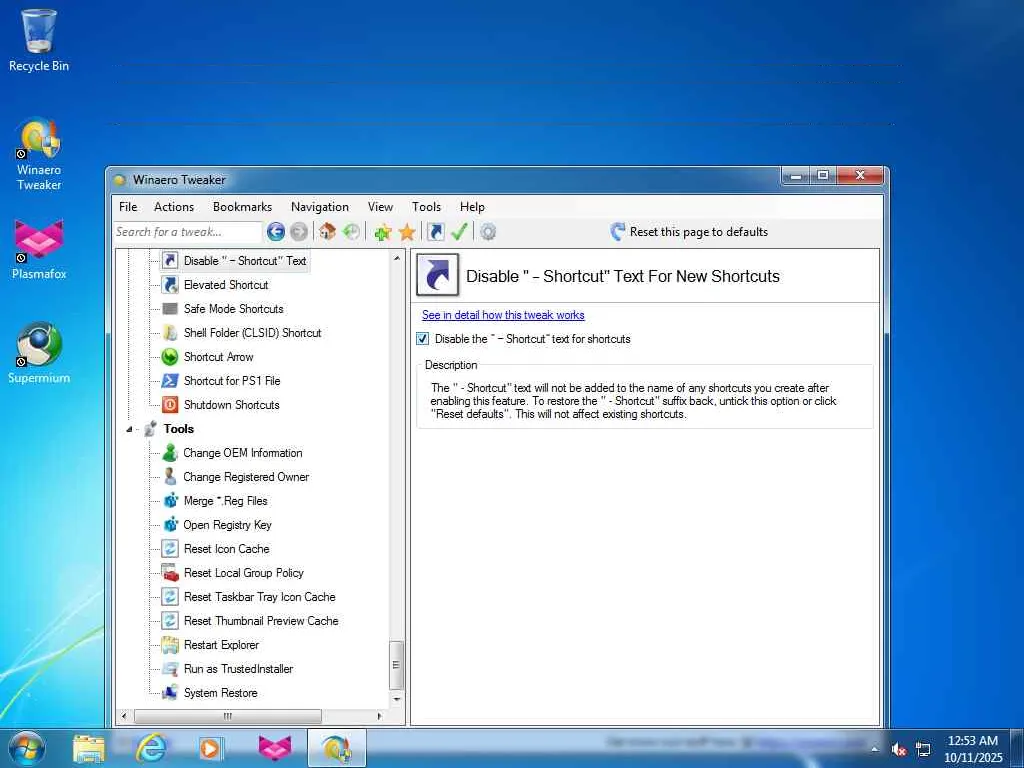This screenshot has height=768, width=1024.
Task: Select the Open Registry Key icon
Action: [170, 524]
